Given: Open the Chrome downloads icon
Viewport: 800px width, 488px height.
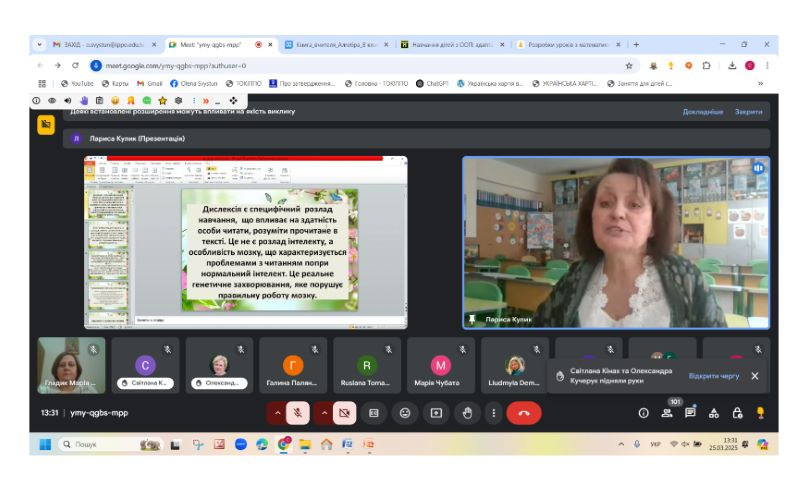Looking at the screenshot, I should pos(732,65).
